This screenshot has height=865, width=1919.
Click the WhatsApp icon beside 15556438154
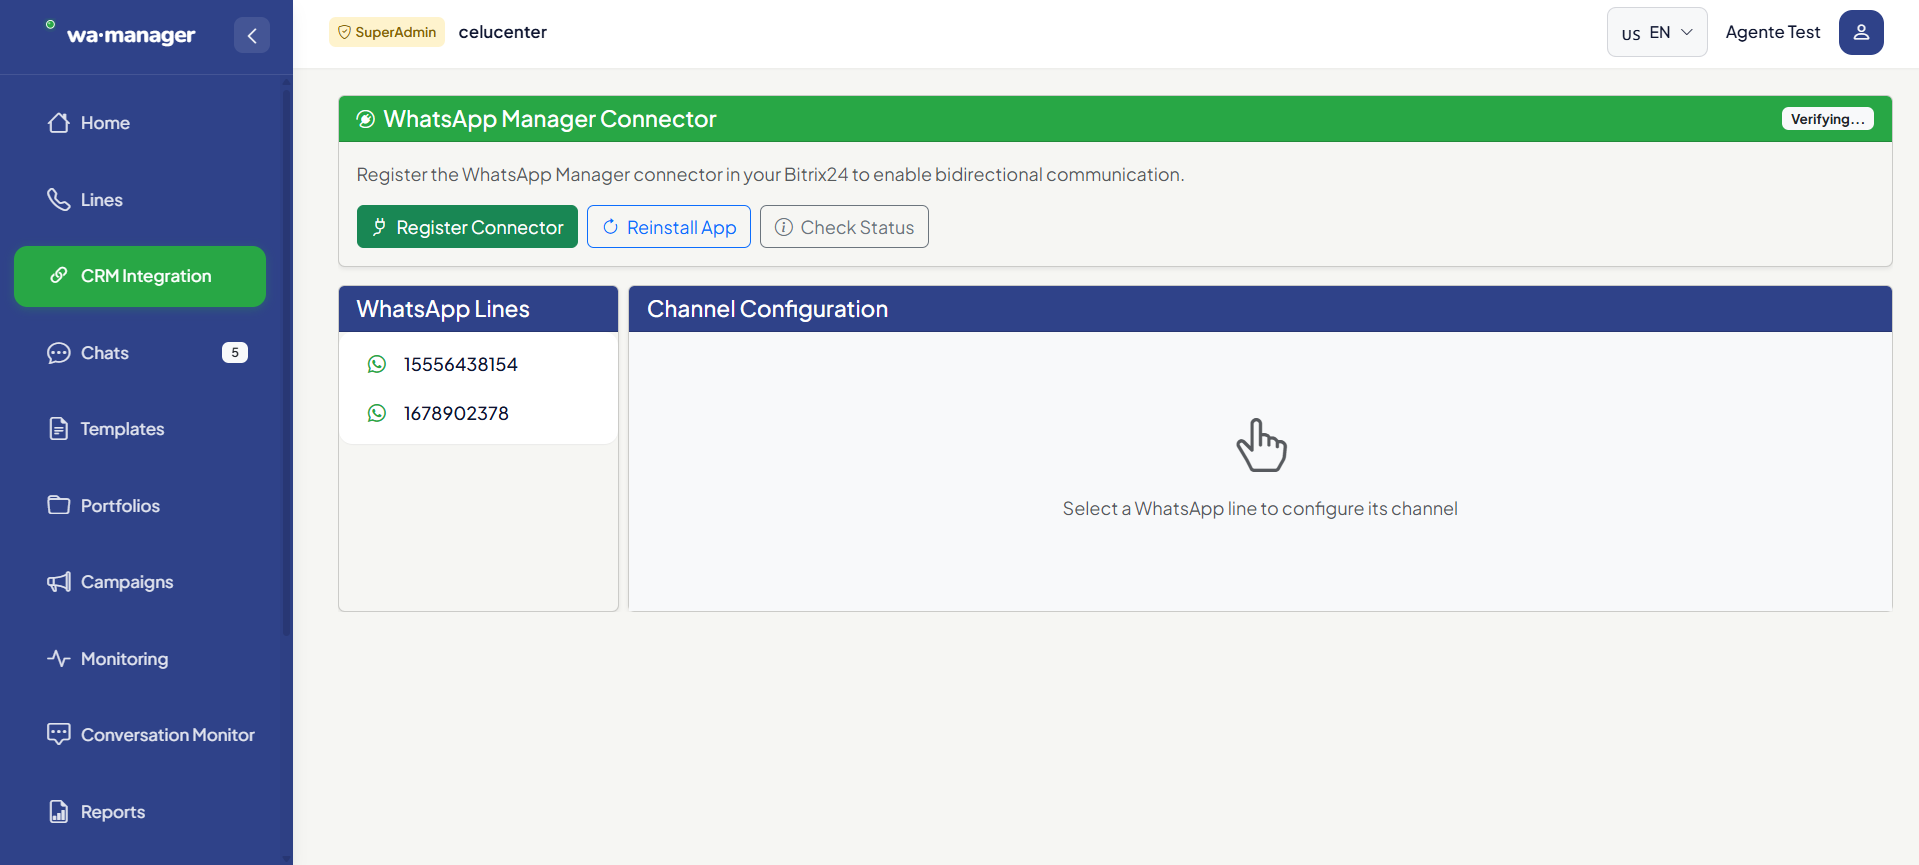click(x=377, y=364)
